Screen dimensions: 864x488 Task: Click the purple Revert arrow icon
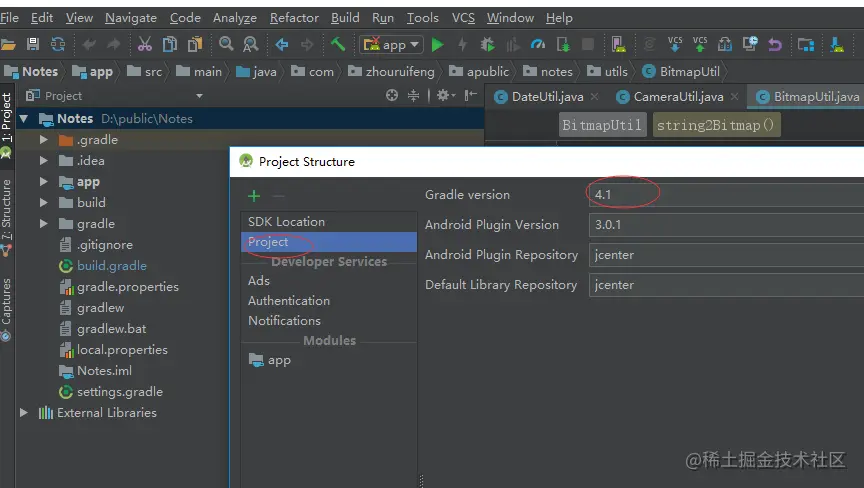pyautogui.click(x=775, y=44)
